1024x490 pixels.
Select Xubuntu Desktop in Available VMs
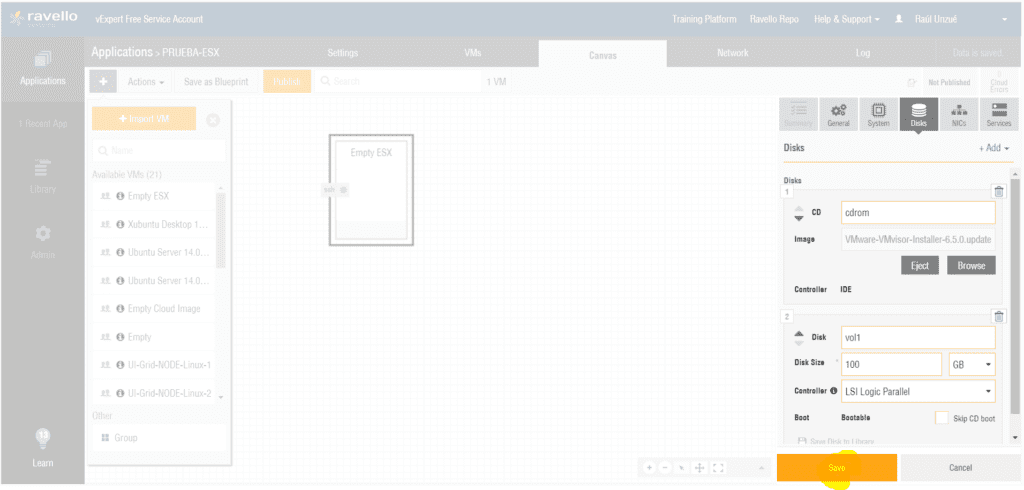click(x=154, y=224)
